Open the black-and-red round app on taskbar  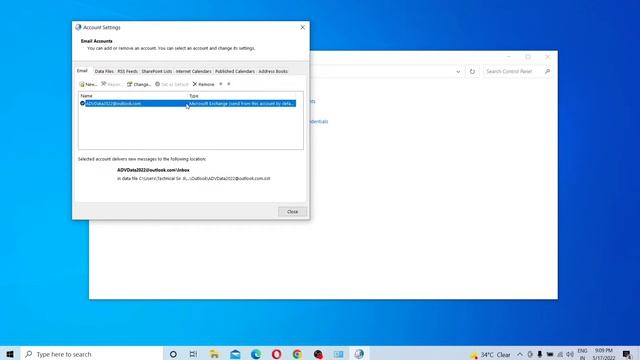point(318,354)
